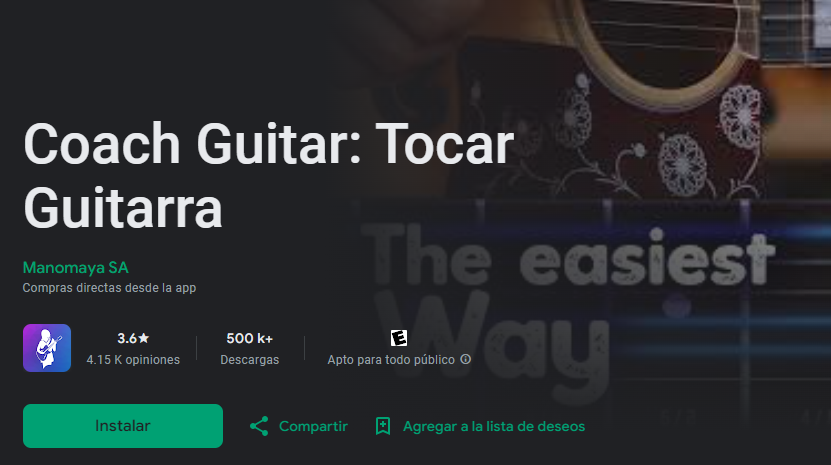Click the 500 k+ downloads figure
831x465 pixels.
[250, 338]
